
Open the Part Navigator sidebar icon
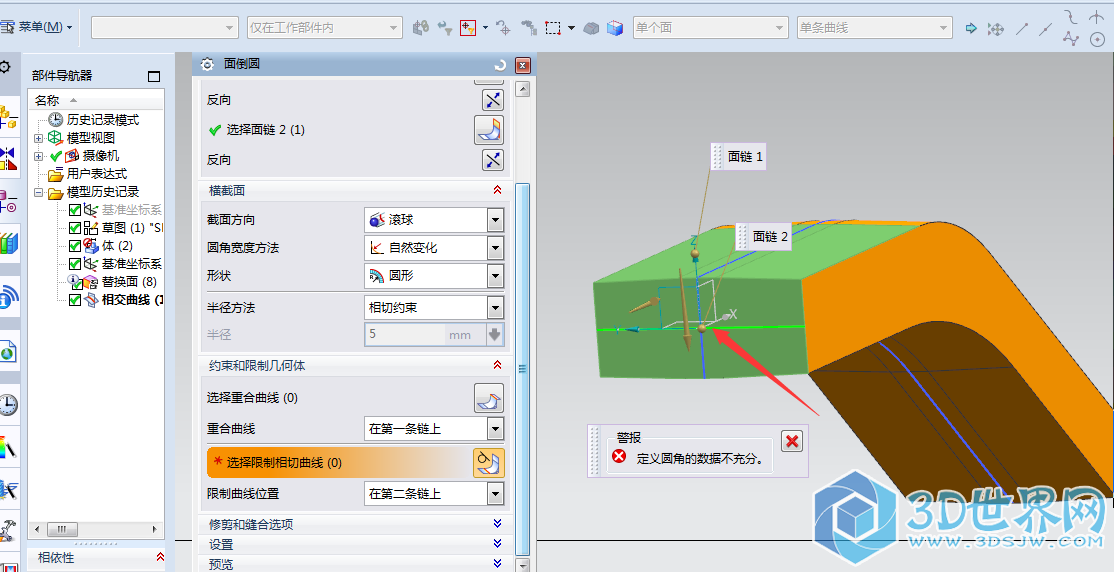9,202
